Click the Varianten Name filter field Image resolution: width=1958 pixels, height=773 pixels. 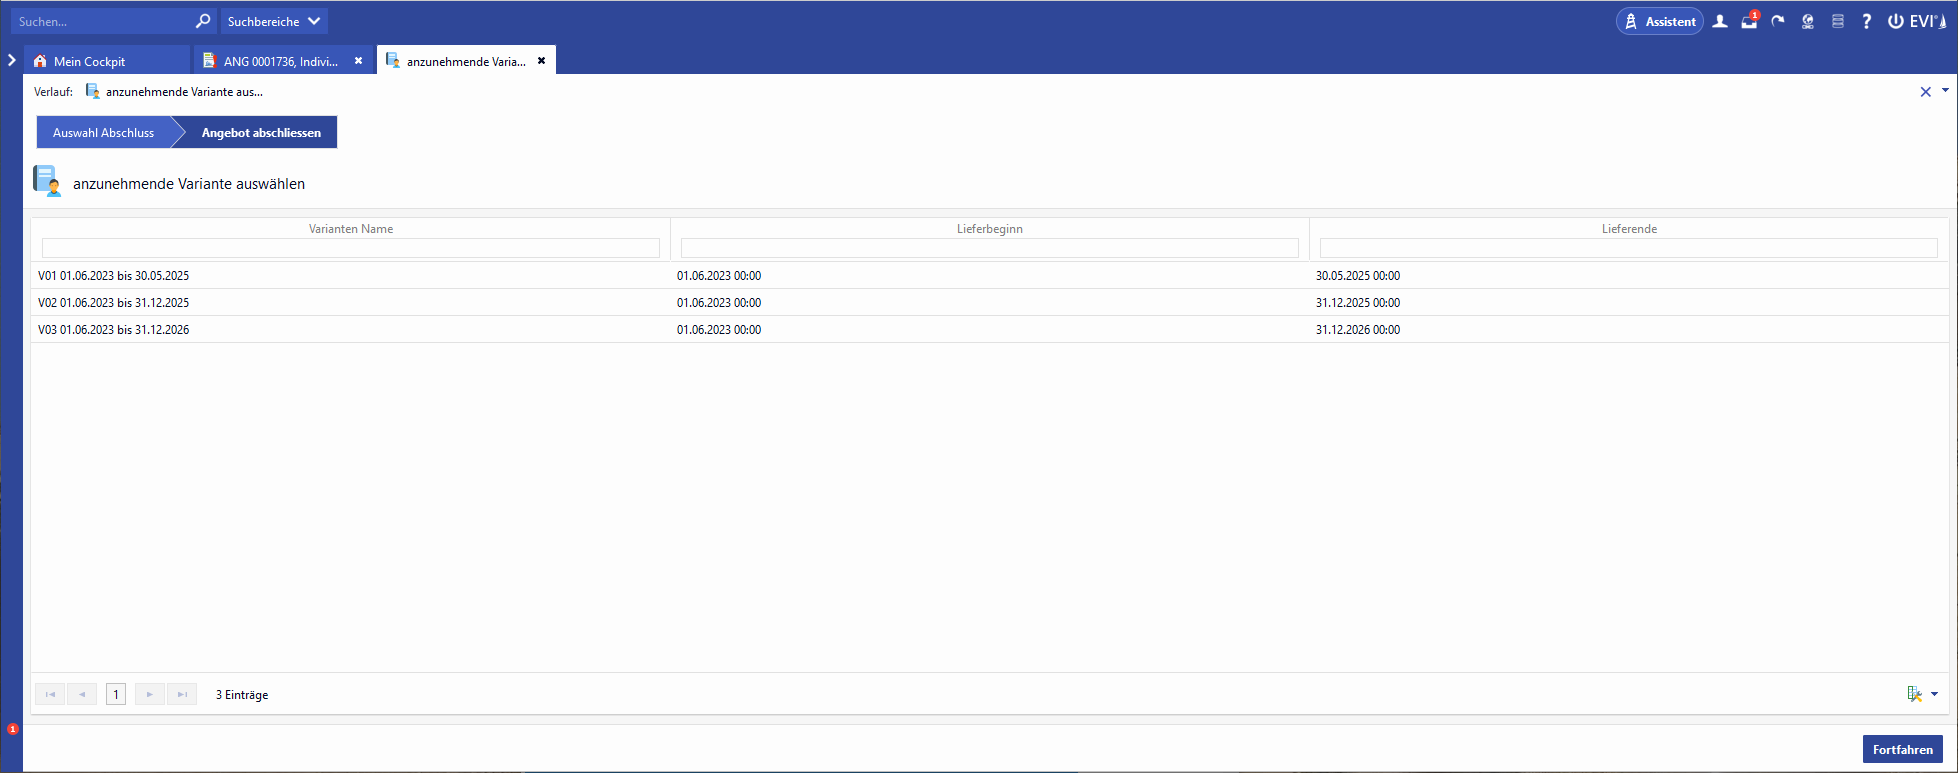(350, 248)
